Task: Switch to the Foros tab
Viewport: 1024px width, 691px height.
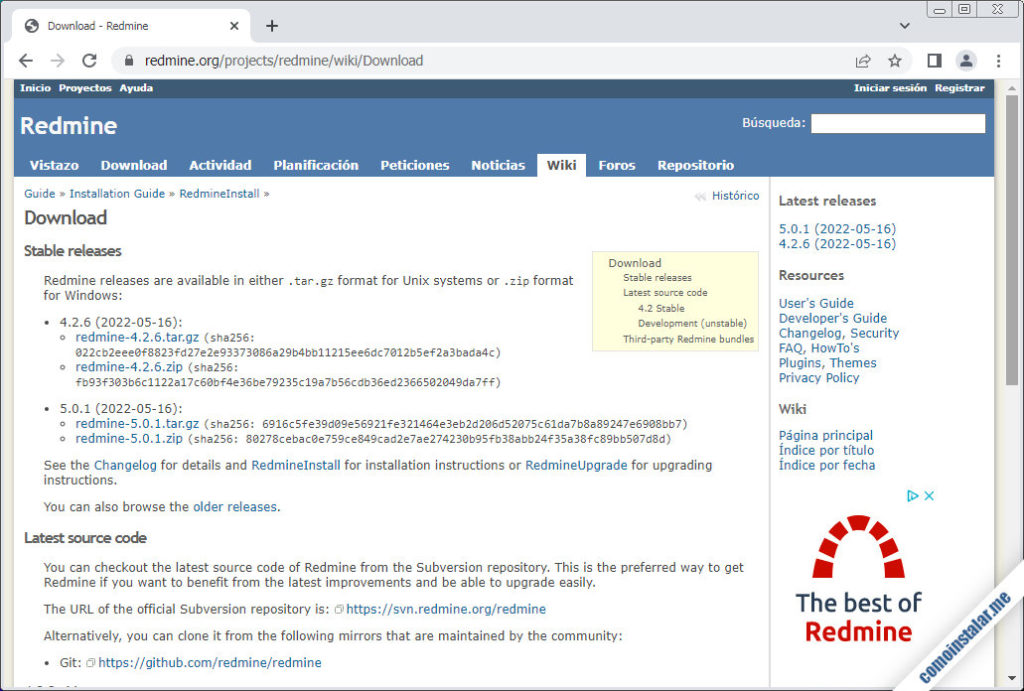Action: click(617, 165)
